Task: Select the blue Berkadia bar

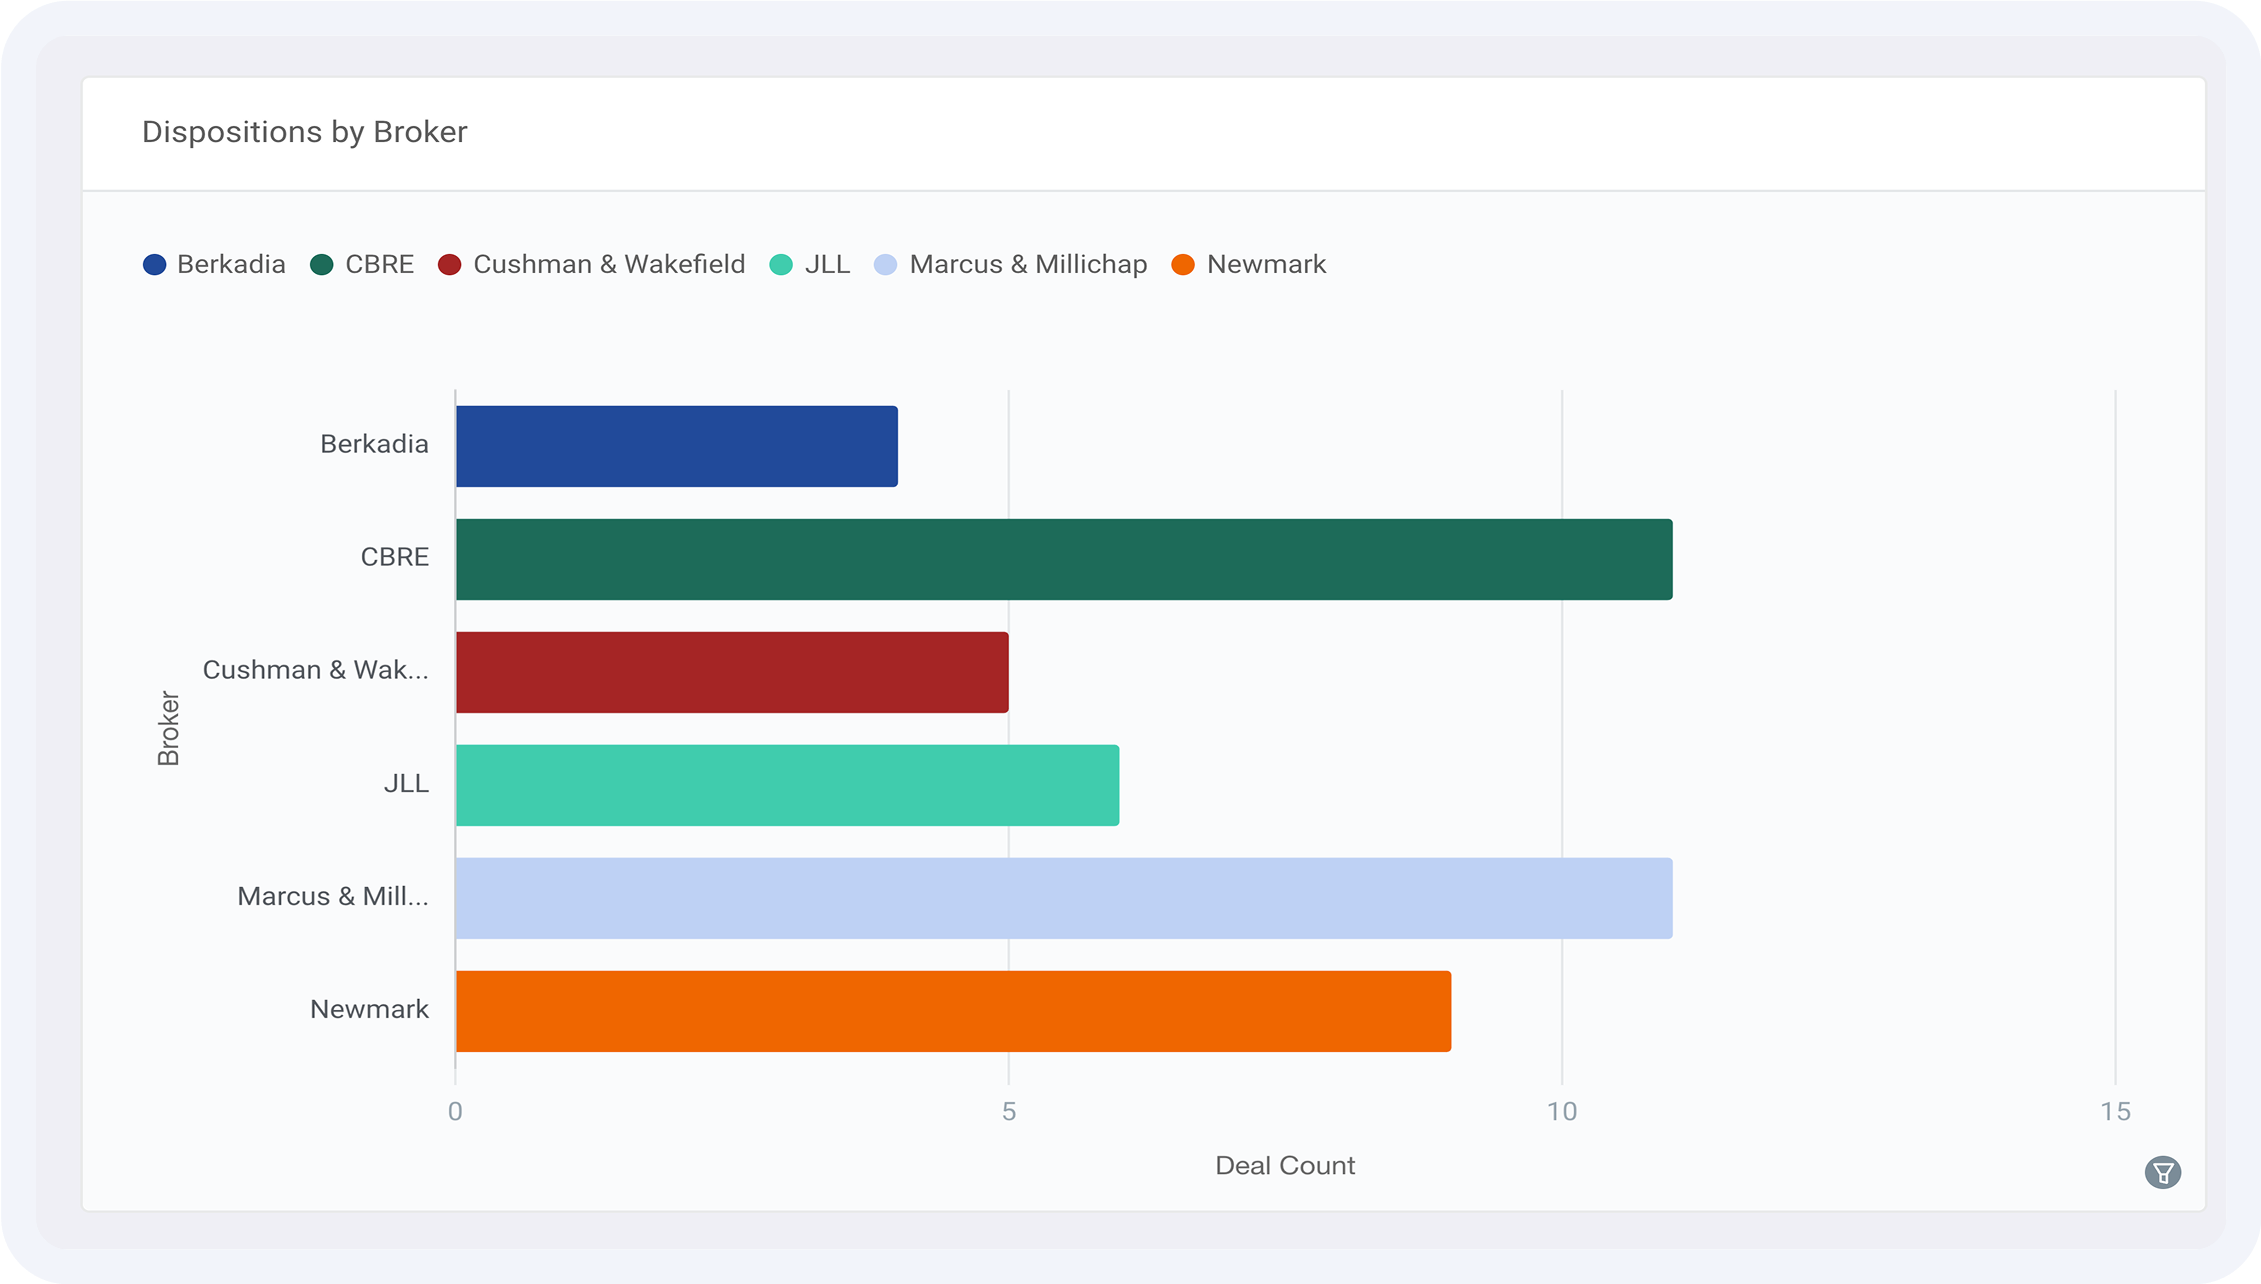Action: pyautogui.click(x=677, y=446)
